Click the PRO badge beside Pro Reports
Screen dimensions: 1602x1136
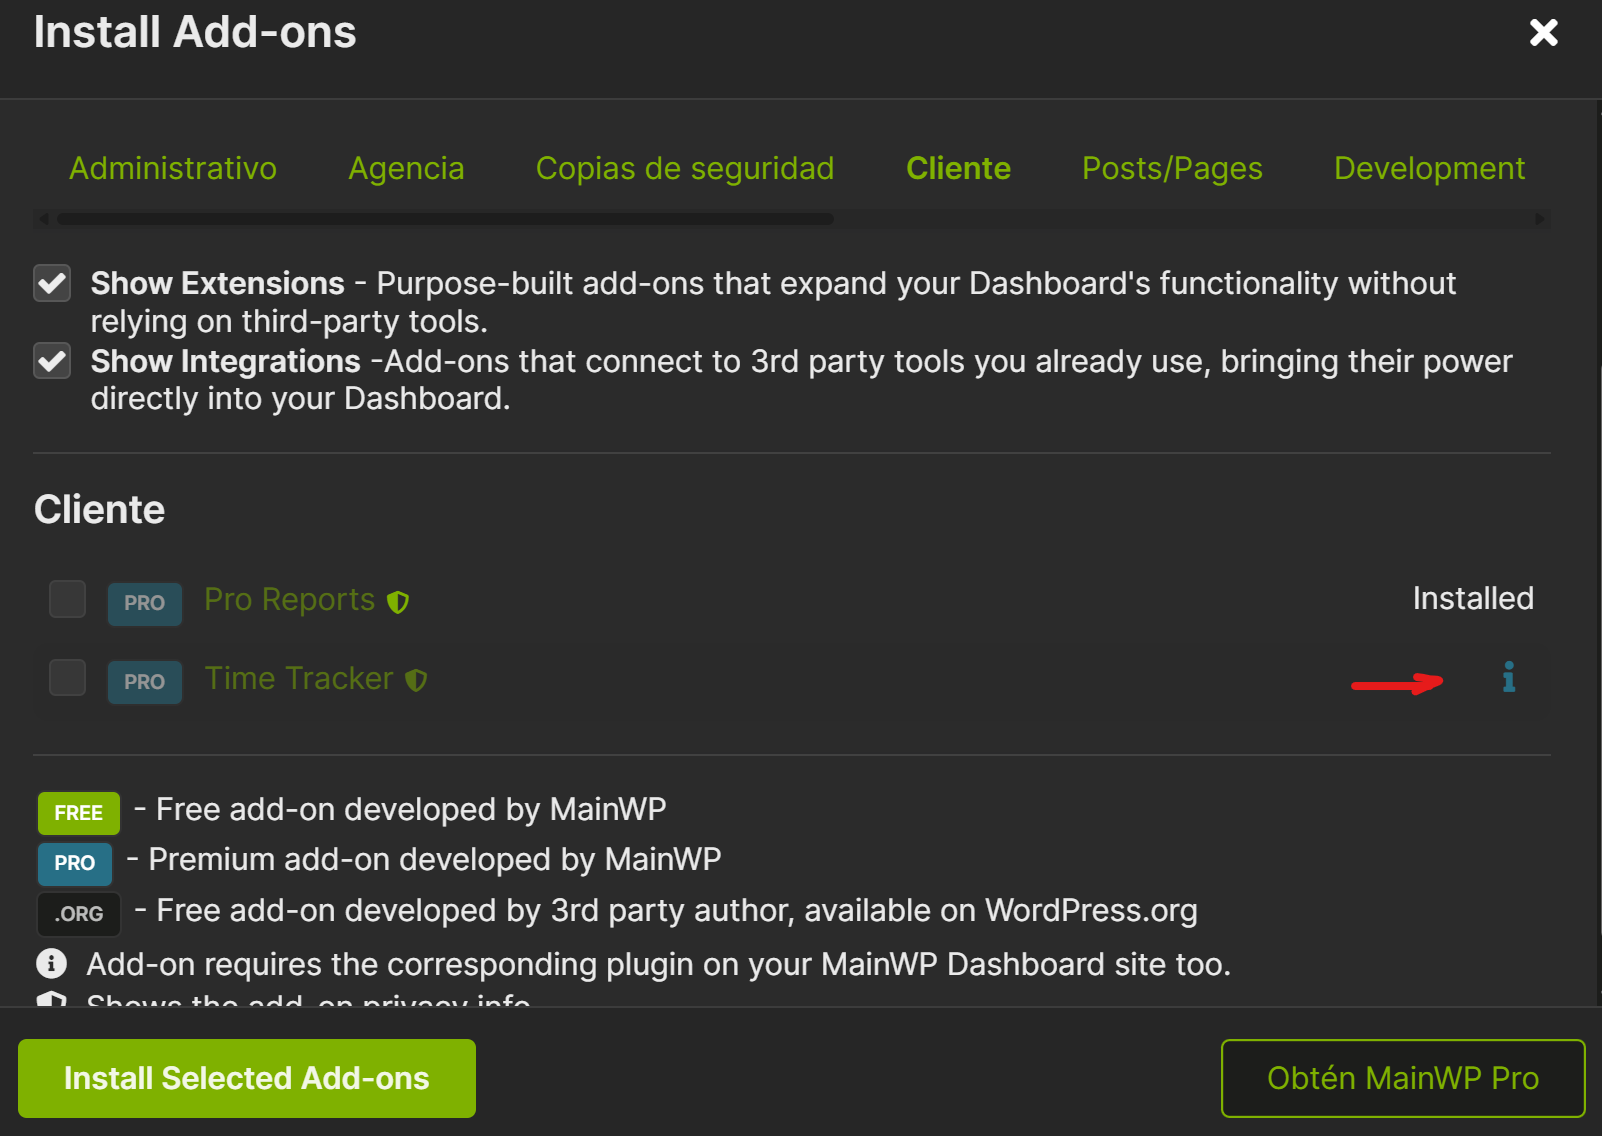click(x=145, y=603)
